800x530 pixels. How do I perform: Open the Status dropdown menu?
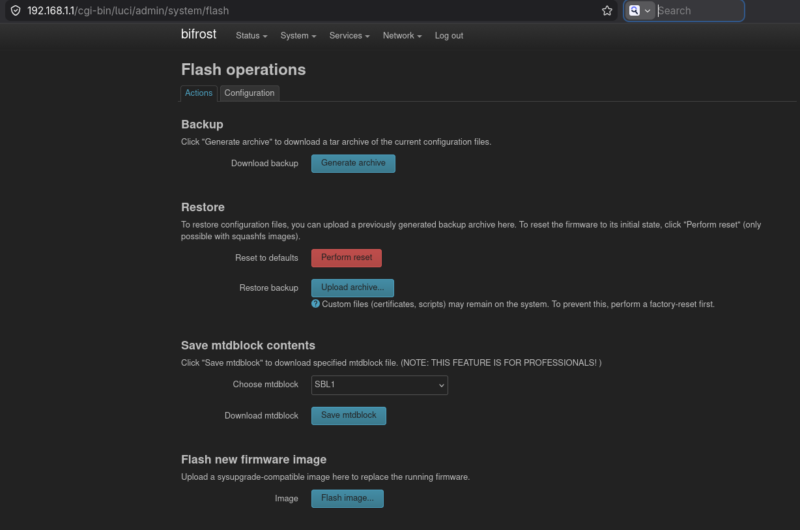(x=251, y=36)
